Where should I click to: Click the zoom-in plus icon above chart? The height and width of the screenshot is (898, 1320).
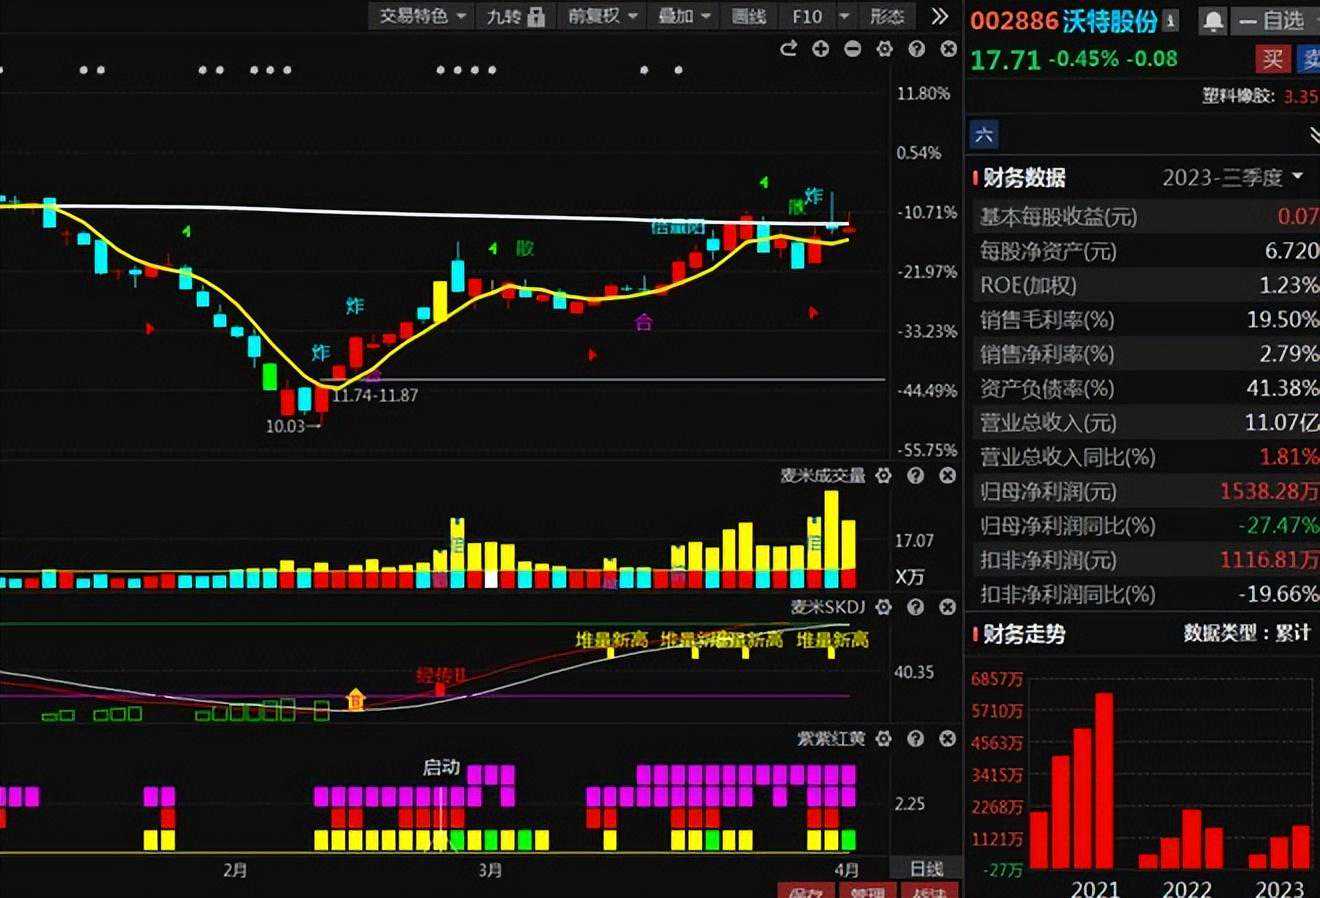(x=820, y=48)
